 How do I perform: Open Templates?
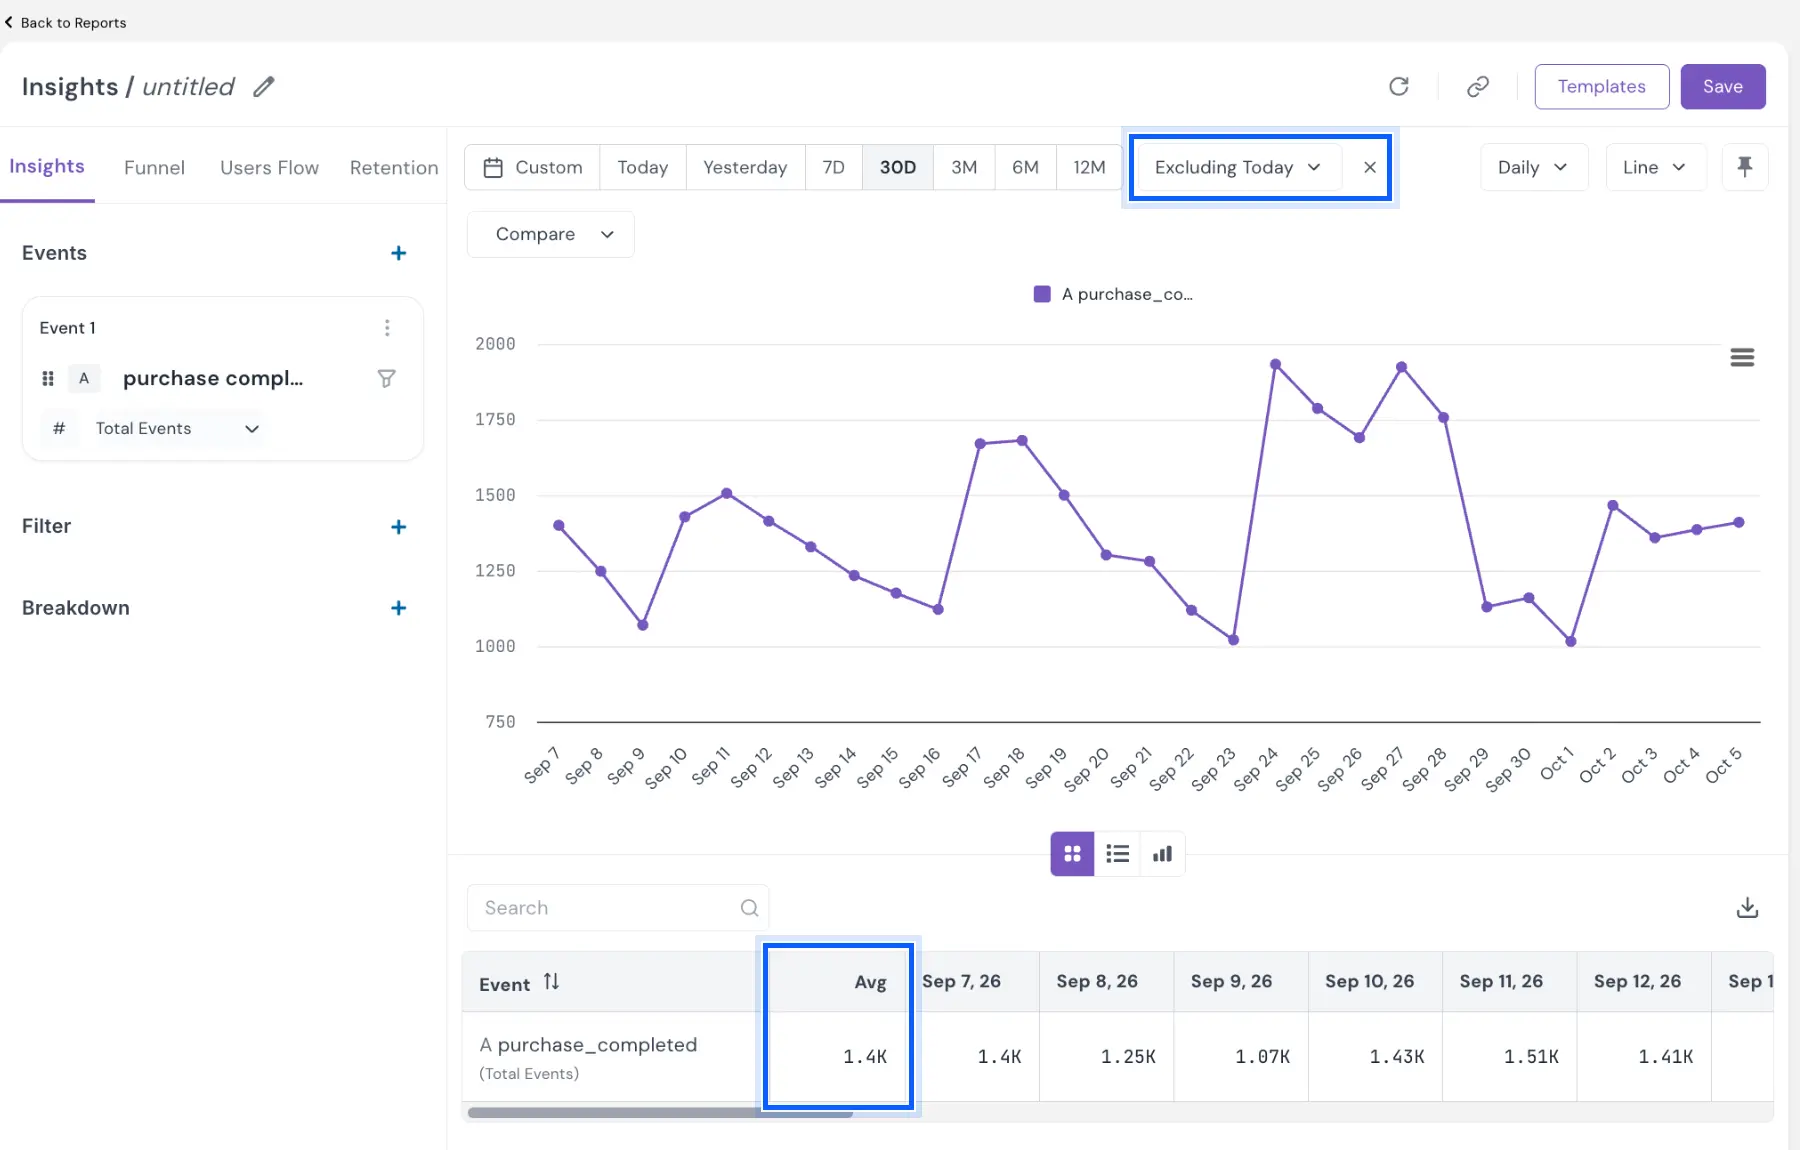[x=1601, y=87]
